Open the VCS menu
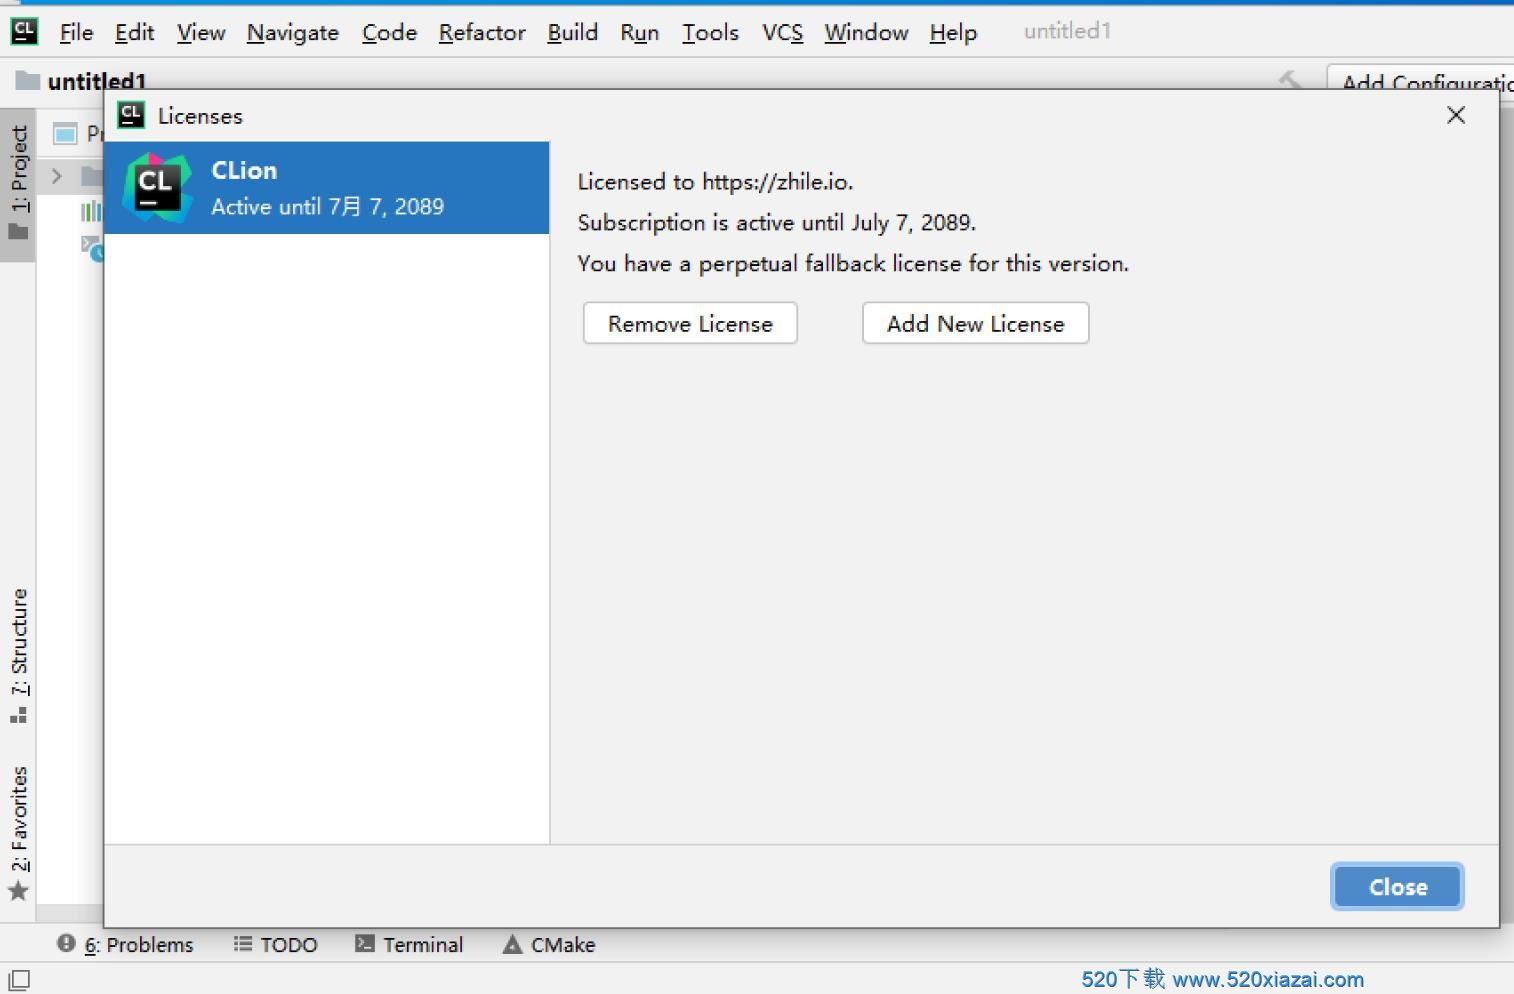The image size is (1514, 994). tap(782, 32)
